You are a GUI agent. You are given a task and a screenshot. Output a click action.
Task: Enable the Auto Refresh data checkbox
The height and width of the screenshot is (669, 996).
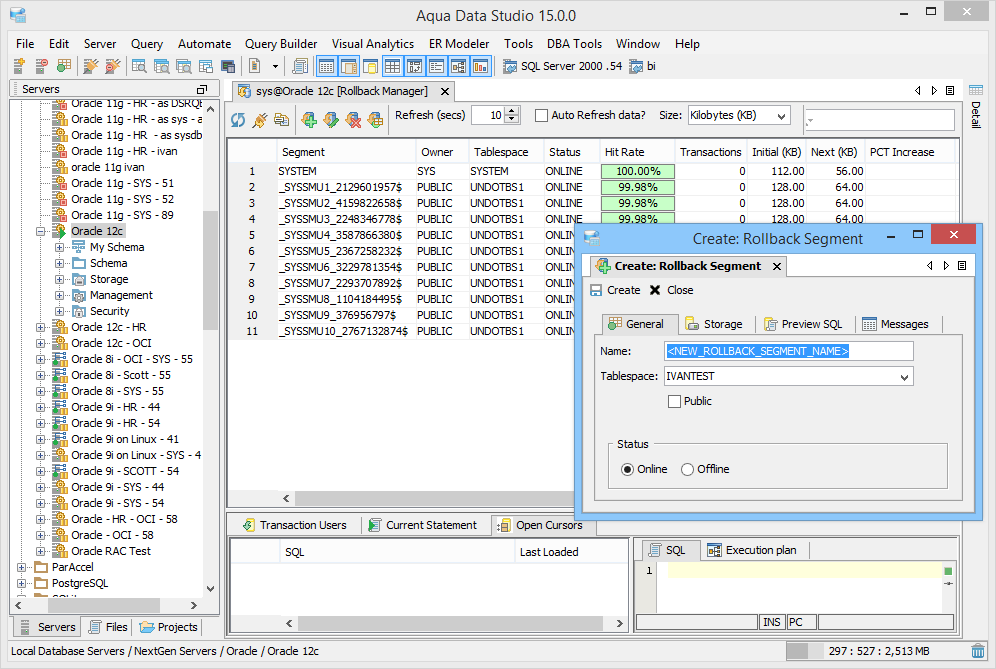(541, 116)
